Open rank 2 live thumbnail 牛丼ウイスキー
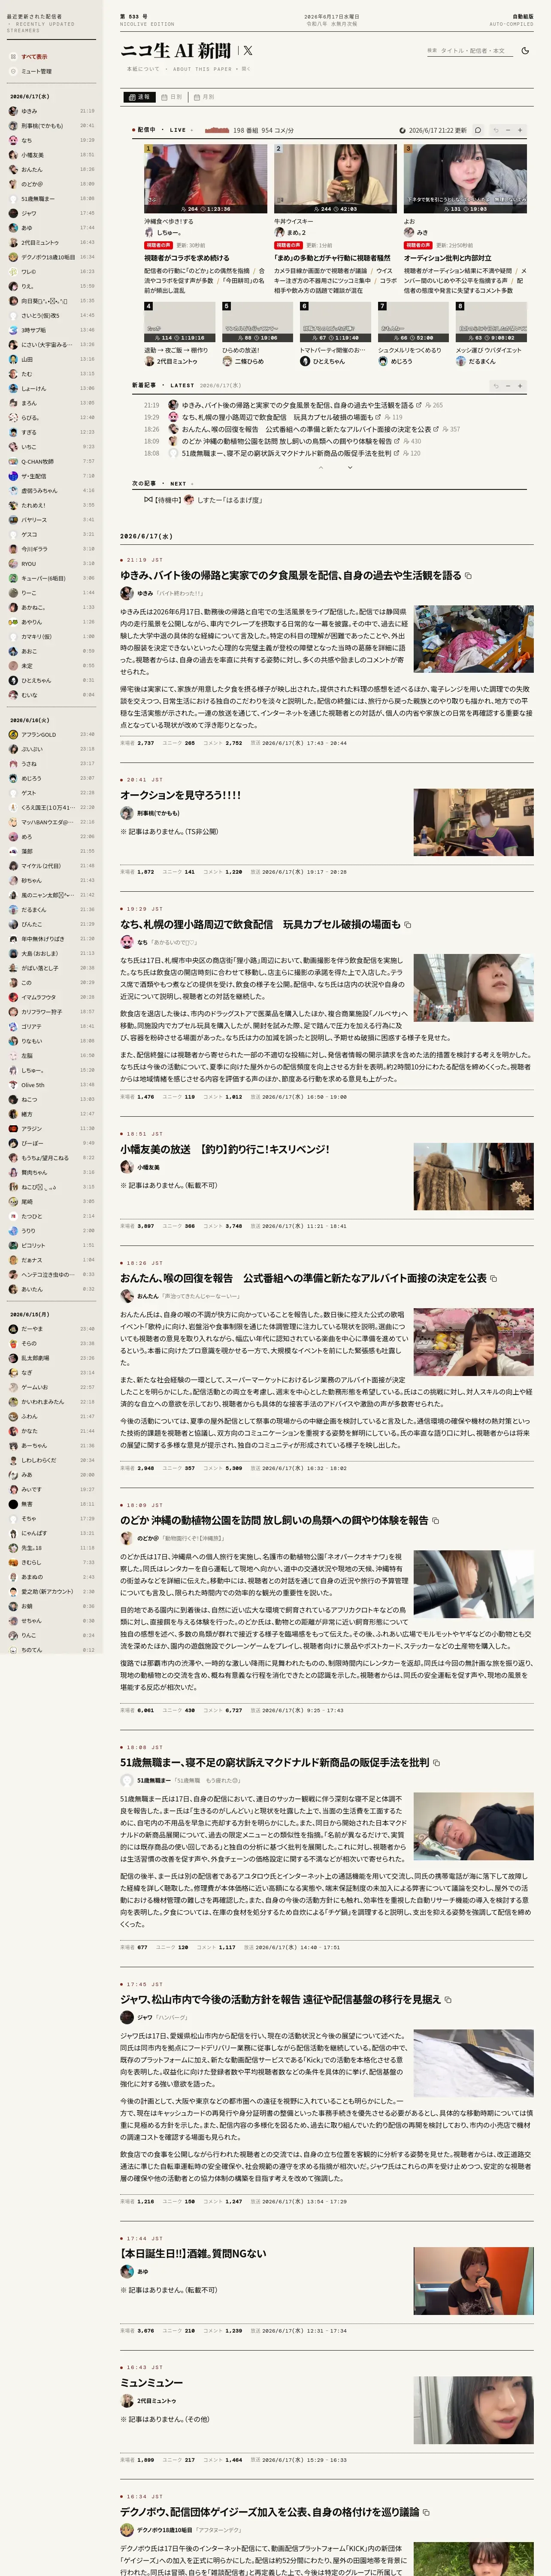 (335, 179)
